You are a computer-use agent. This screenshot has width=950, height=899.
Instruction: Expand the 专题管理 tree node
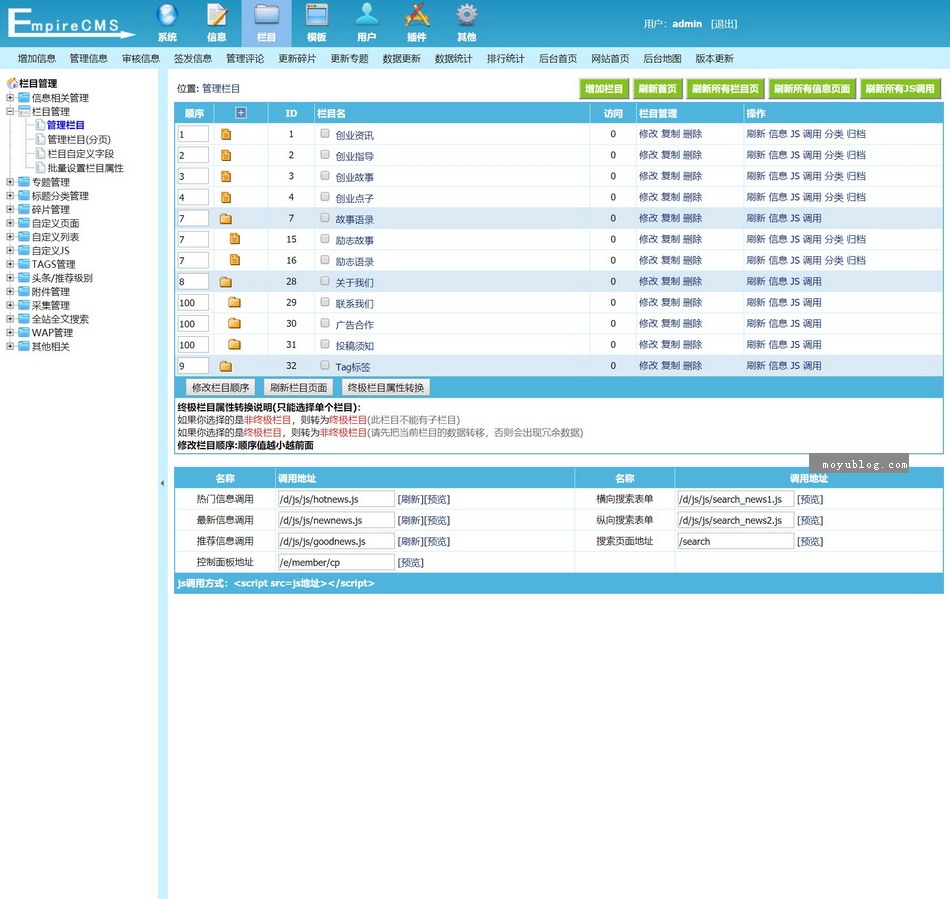pos(10,182)
